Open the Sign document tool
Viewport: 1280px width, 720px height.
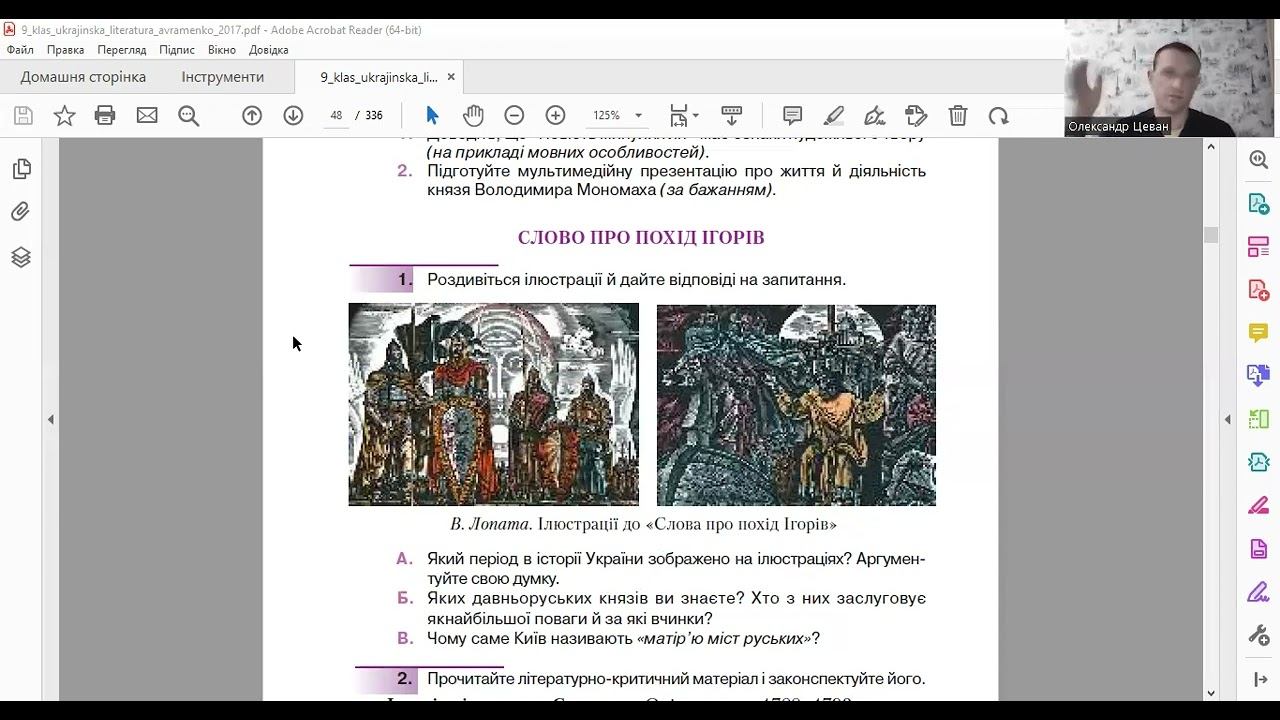click(x=875, y=115)
